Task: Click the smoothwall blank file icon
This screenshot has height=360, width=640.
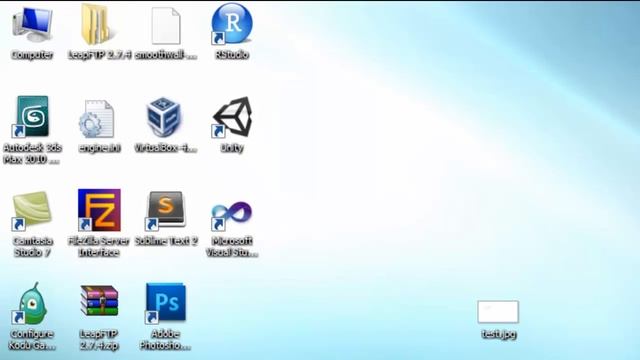Action: point(166,26)
